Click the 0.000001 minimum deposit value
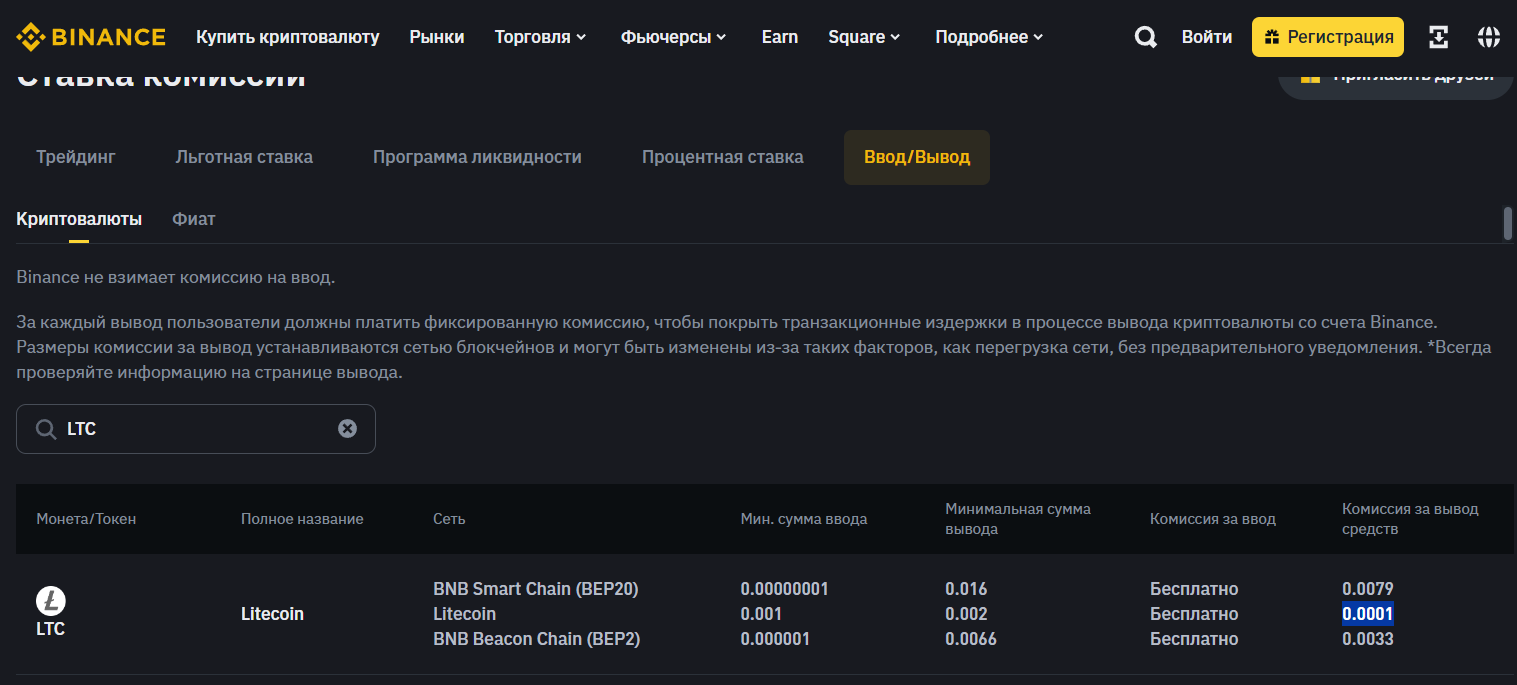 tap(775, 639)
